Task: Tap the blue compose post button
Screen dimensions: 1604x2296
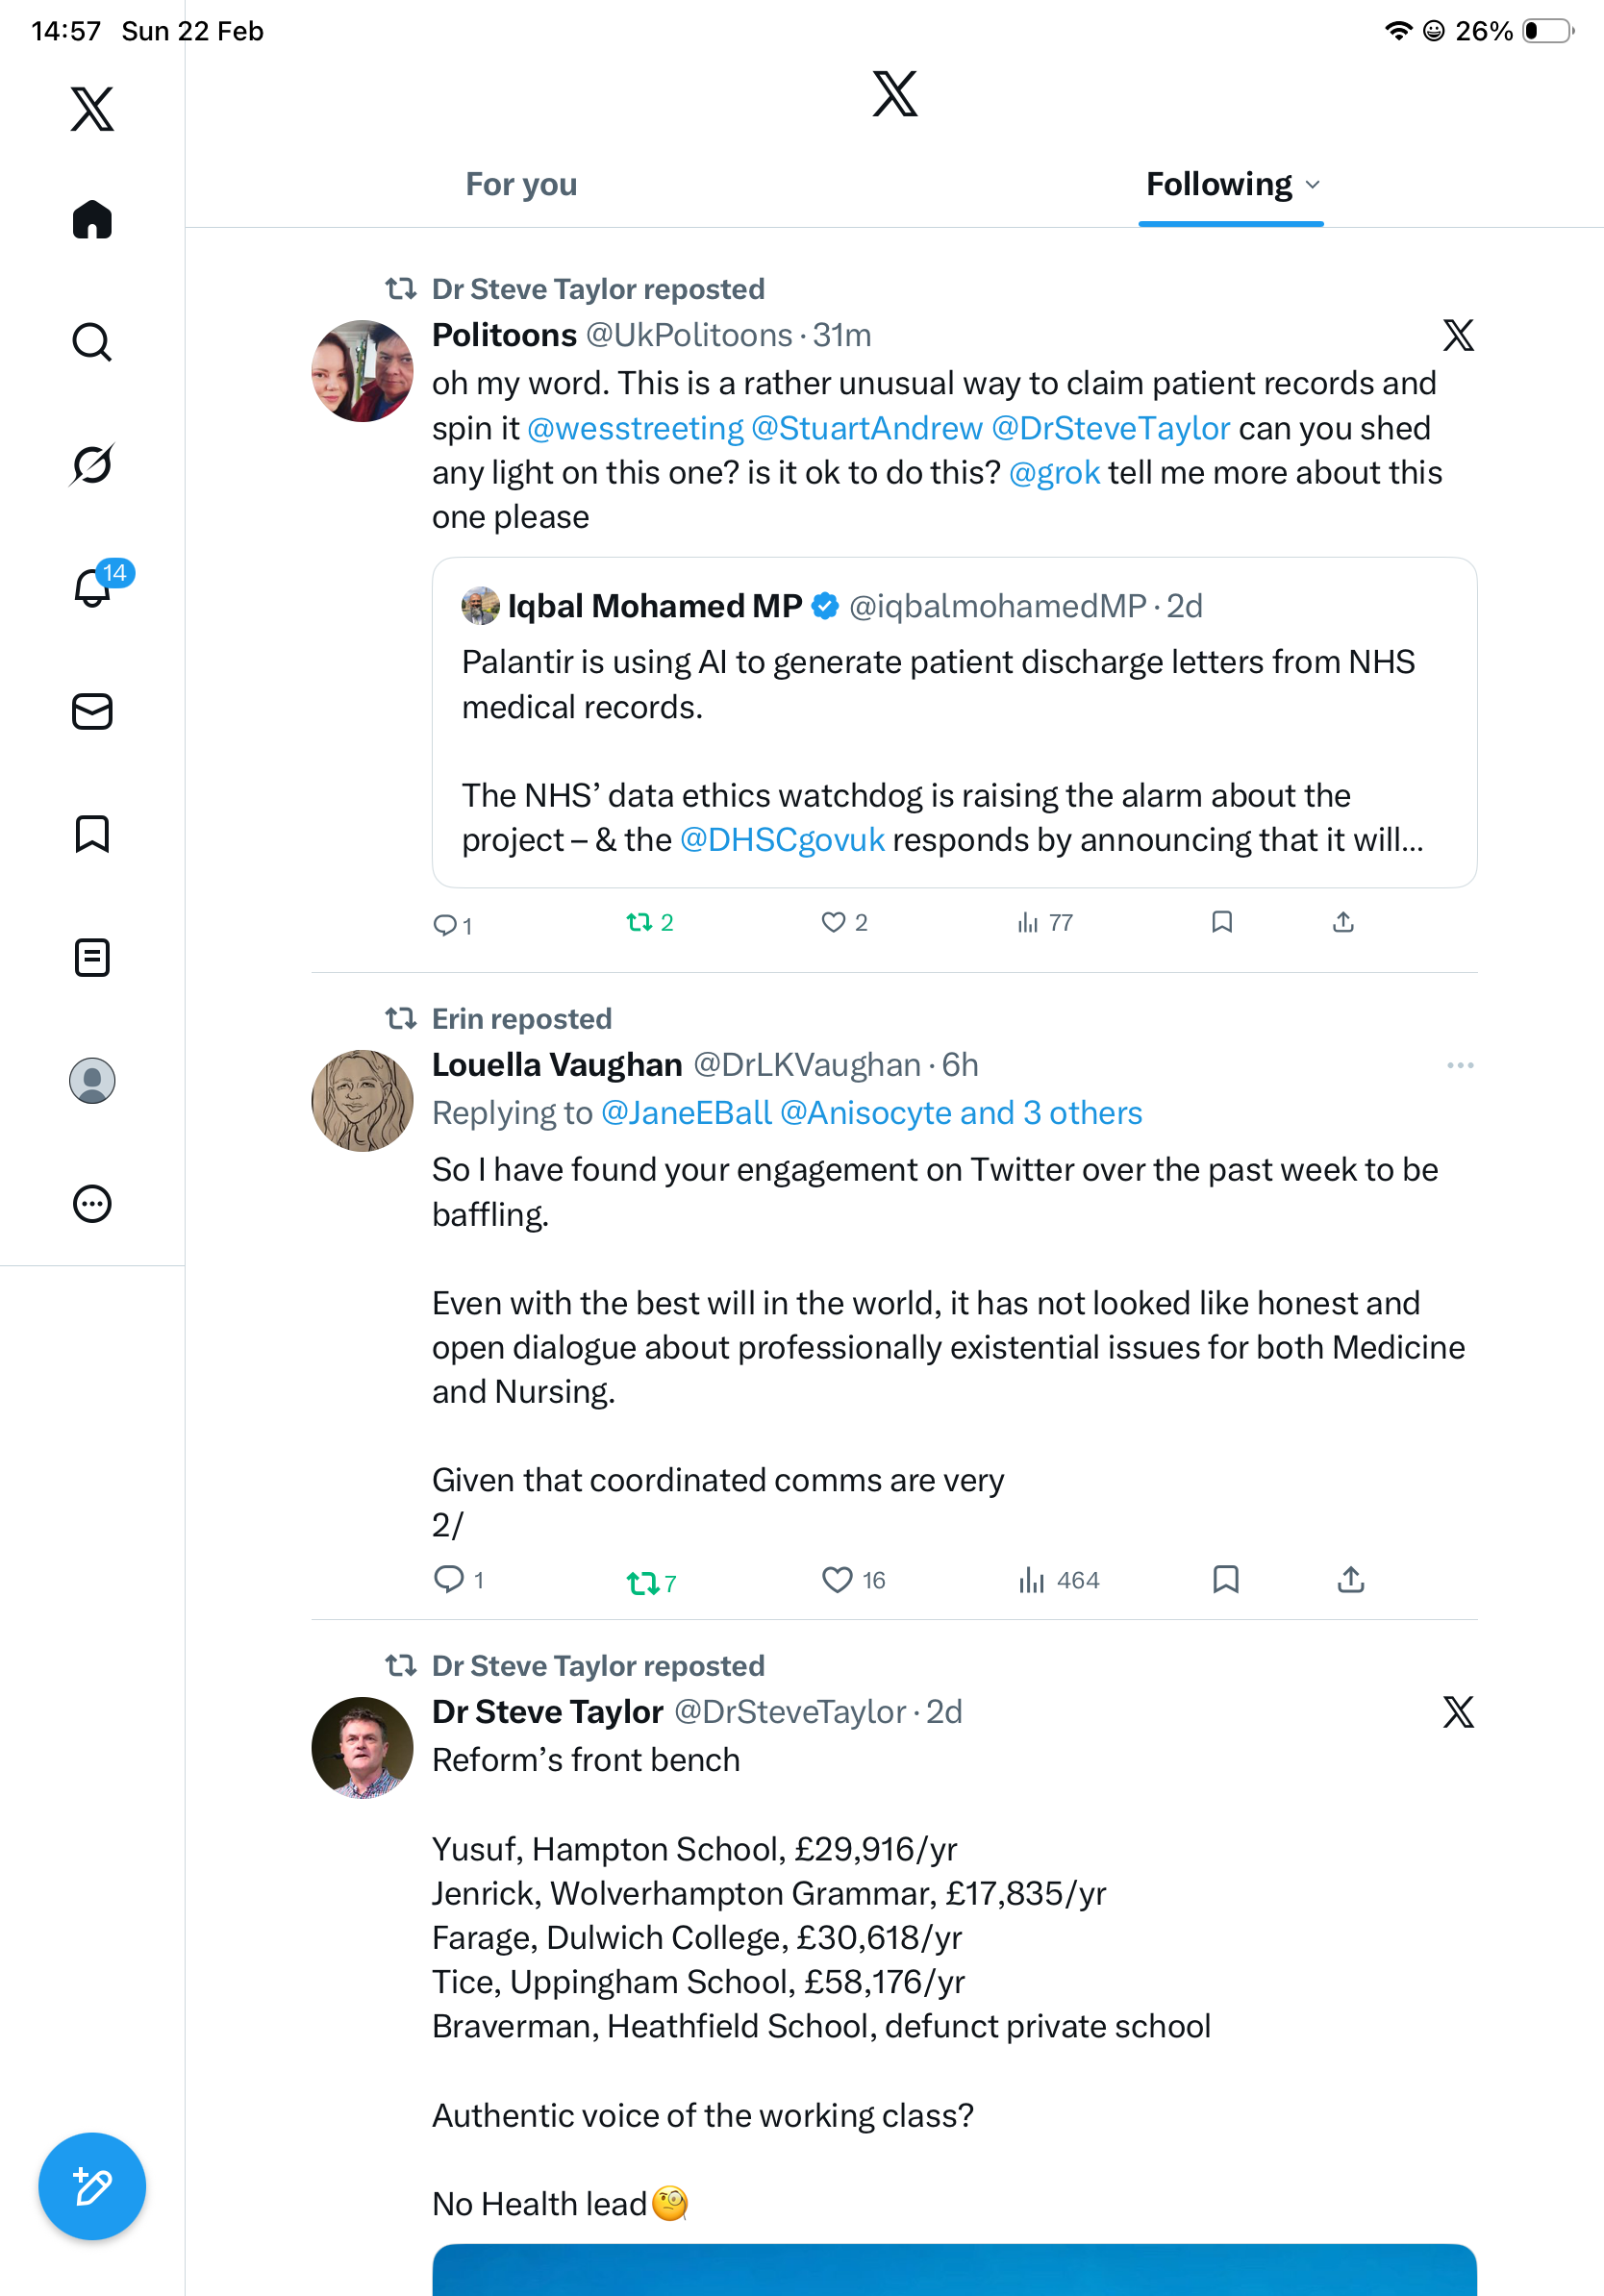Action: tap(92, 2186)
